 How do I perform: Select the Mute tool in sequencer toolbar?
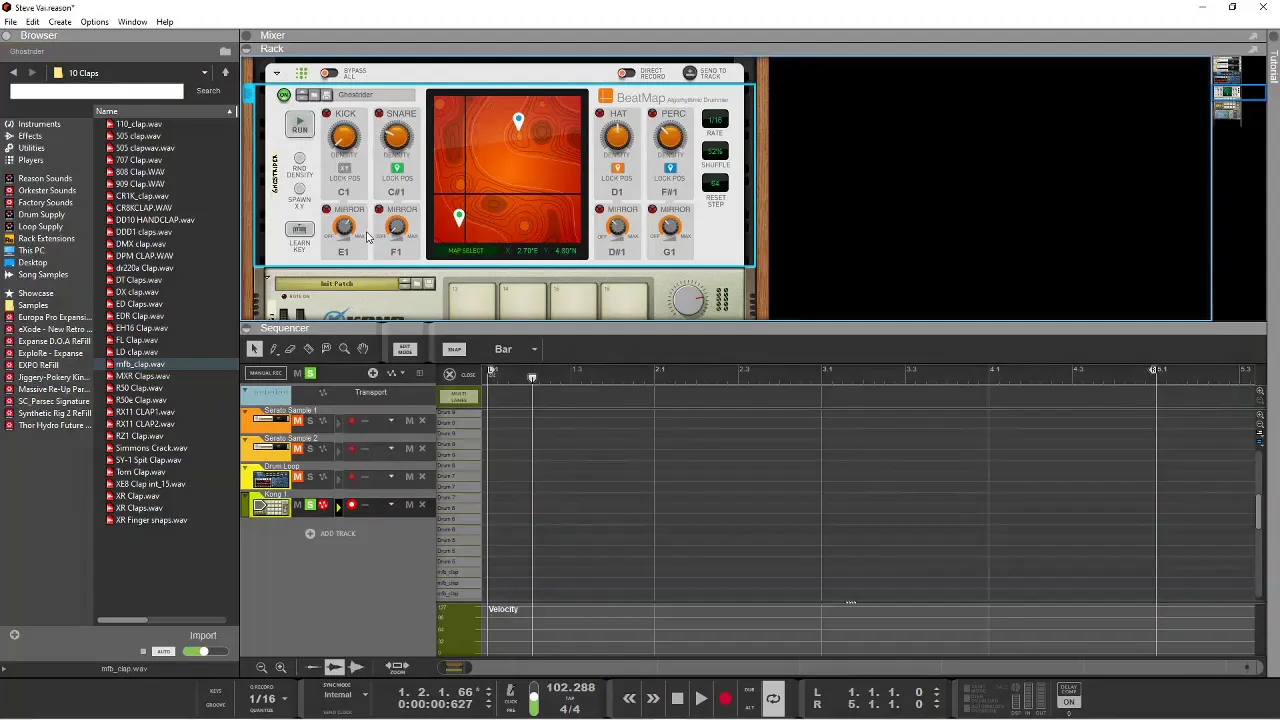pos(326,349)
